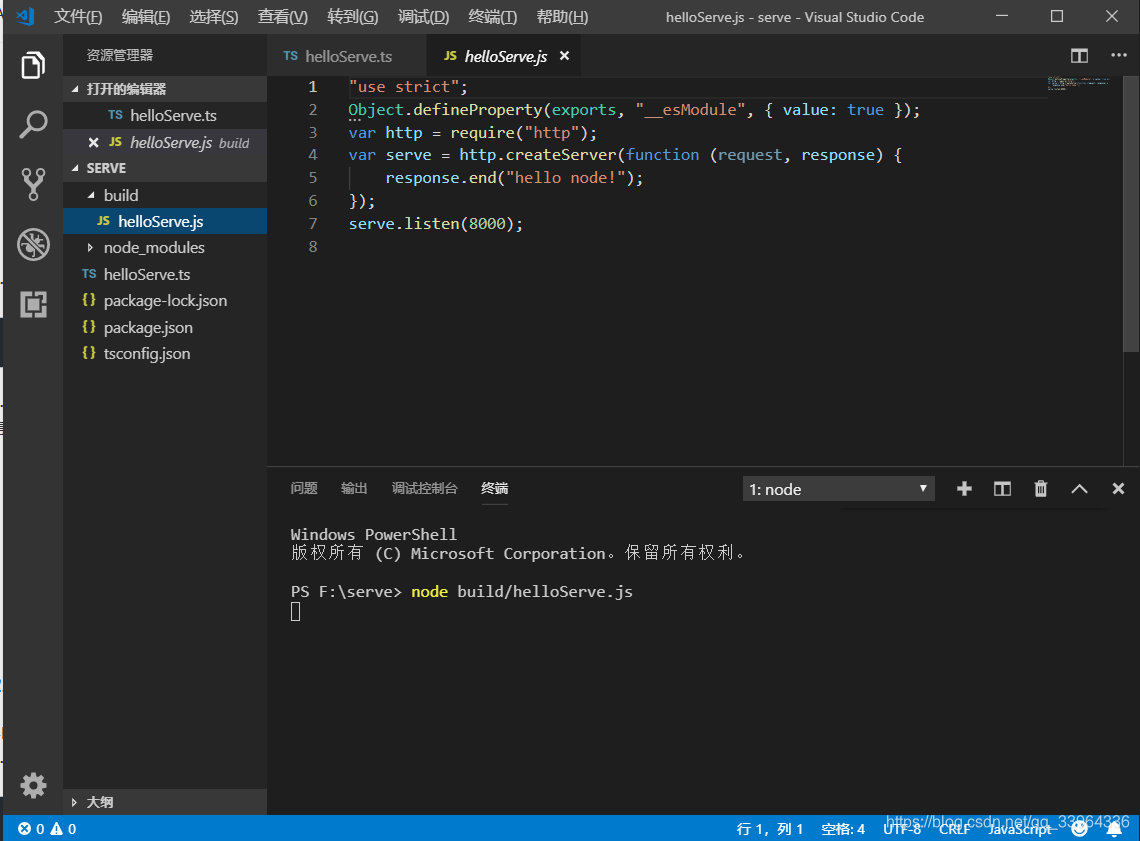
Task: Create a new terminal with plus icon
Action: [x=964, y=488]
